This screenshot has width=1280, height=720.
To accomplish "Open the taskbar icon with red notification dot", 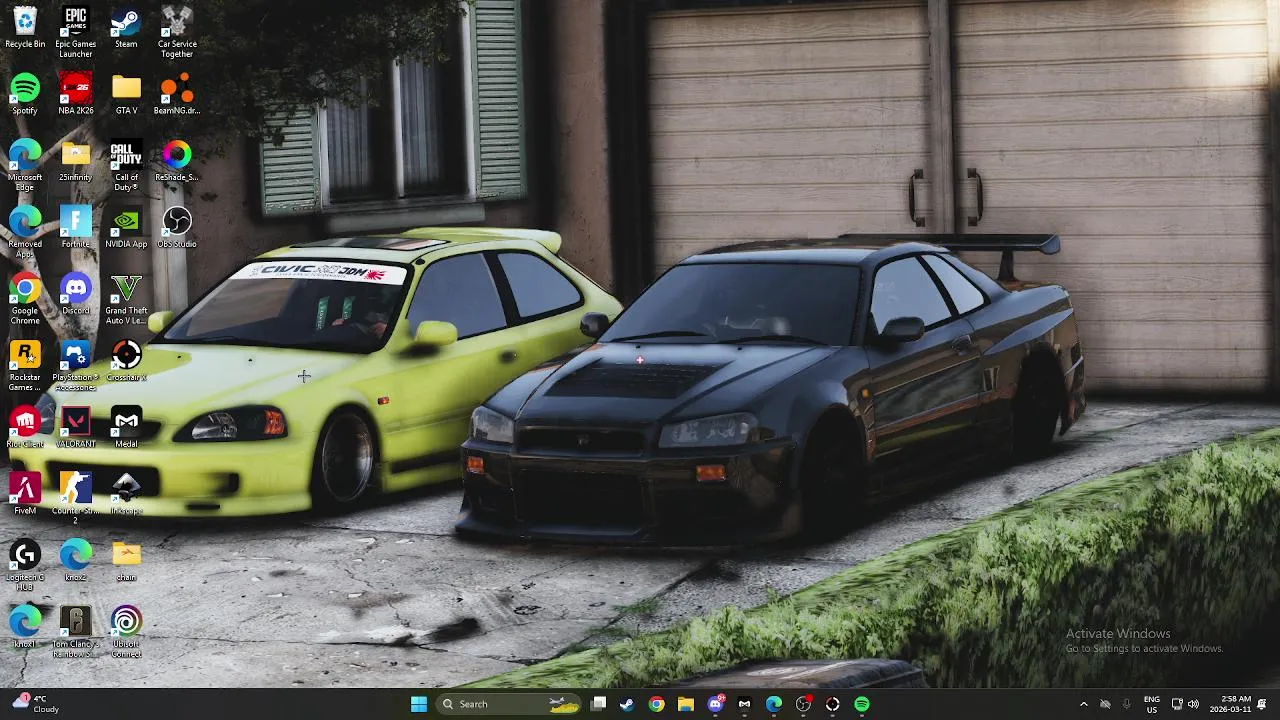I will (803, 704).
